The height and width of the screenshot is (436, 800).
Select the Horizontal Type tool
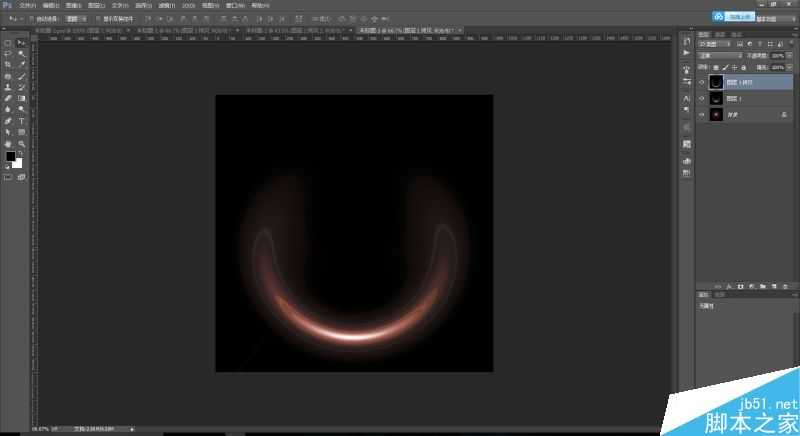pyautogui.click(x=21, y=121)
